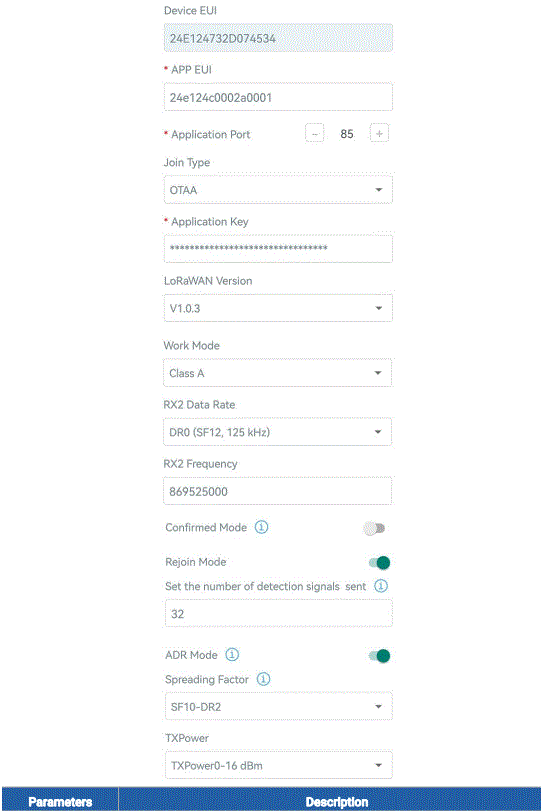
Task: Open the TXPower dropdown
Action: tap(278, 765)
